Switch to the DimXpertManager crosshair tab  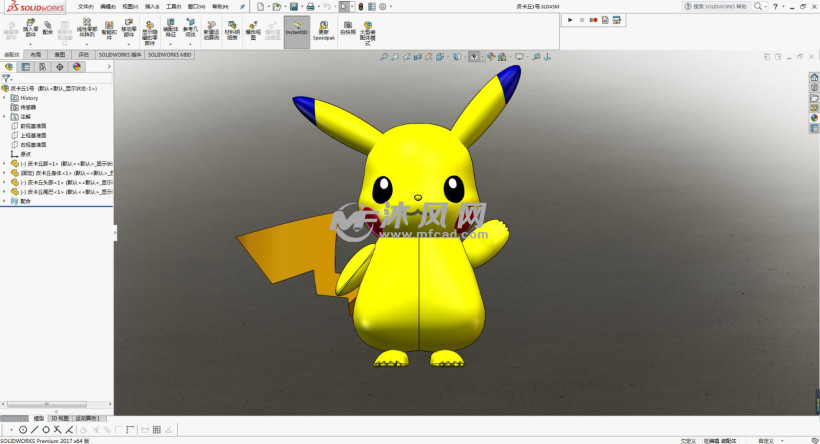[x=60, y=66]
